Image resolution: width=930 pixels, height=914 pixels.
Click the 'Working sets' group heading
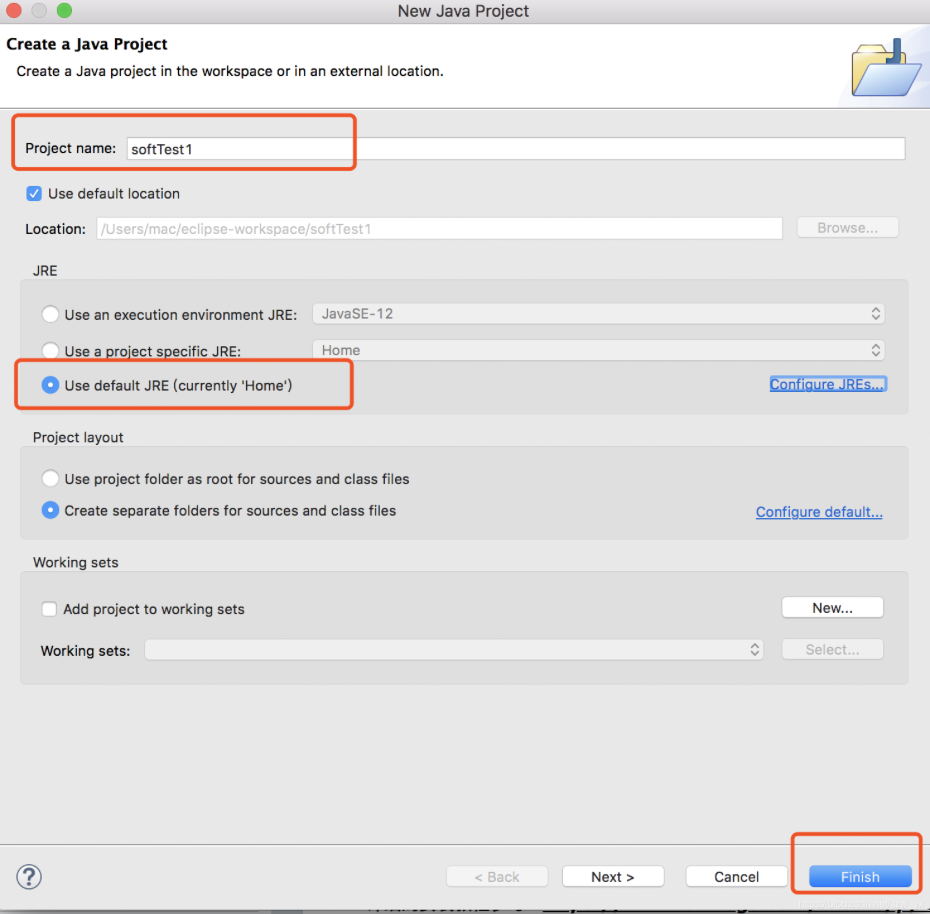75,562
